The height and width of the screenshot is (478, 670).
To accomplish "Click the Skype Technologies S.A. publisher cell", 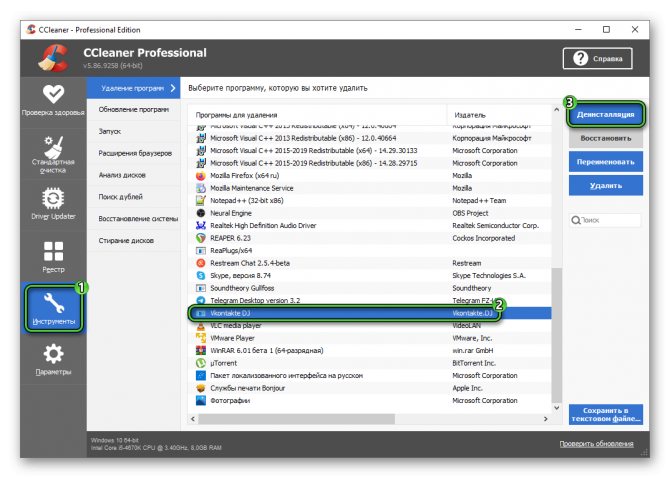I will (x=489, y=276).
